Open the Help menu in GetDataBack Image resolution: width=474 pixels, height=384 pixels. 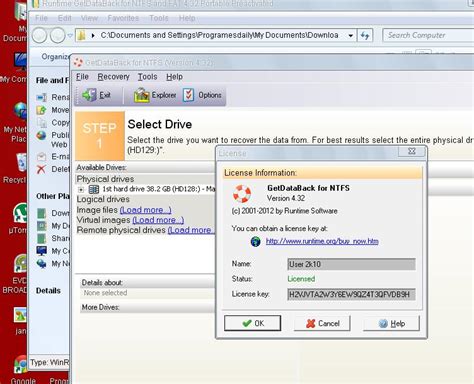[174, 77]
